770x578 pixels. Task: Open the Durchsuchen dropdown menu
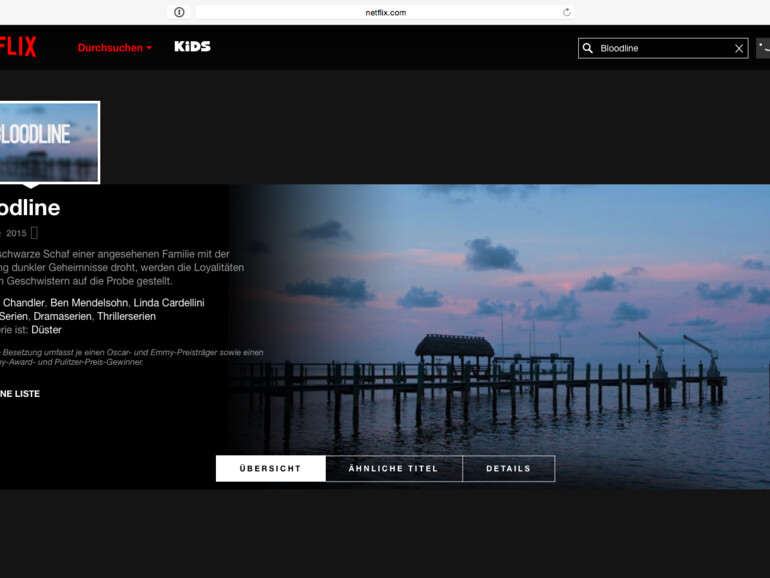click(x=115, y=48)
